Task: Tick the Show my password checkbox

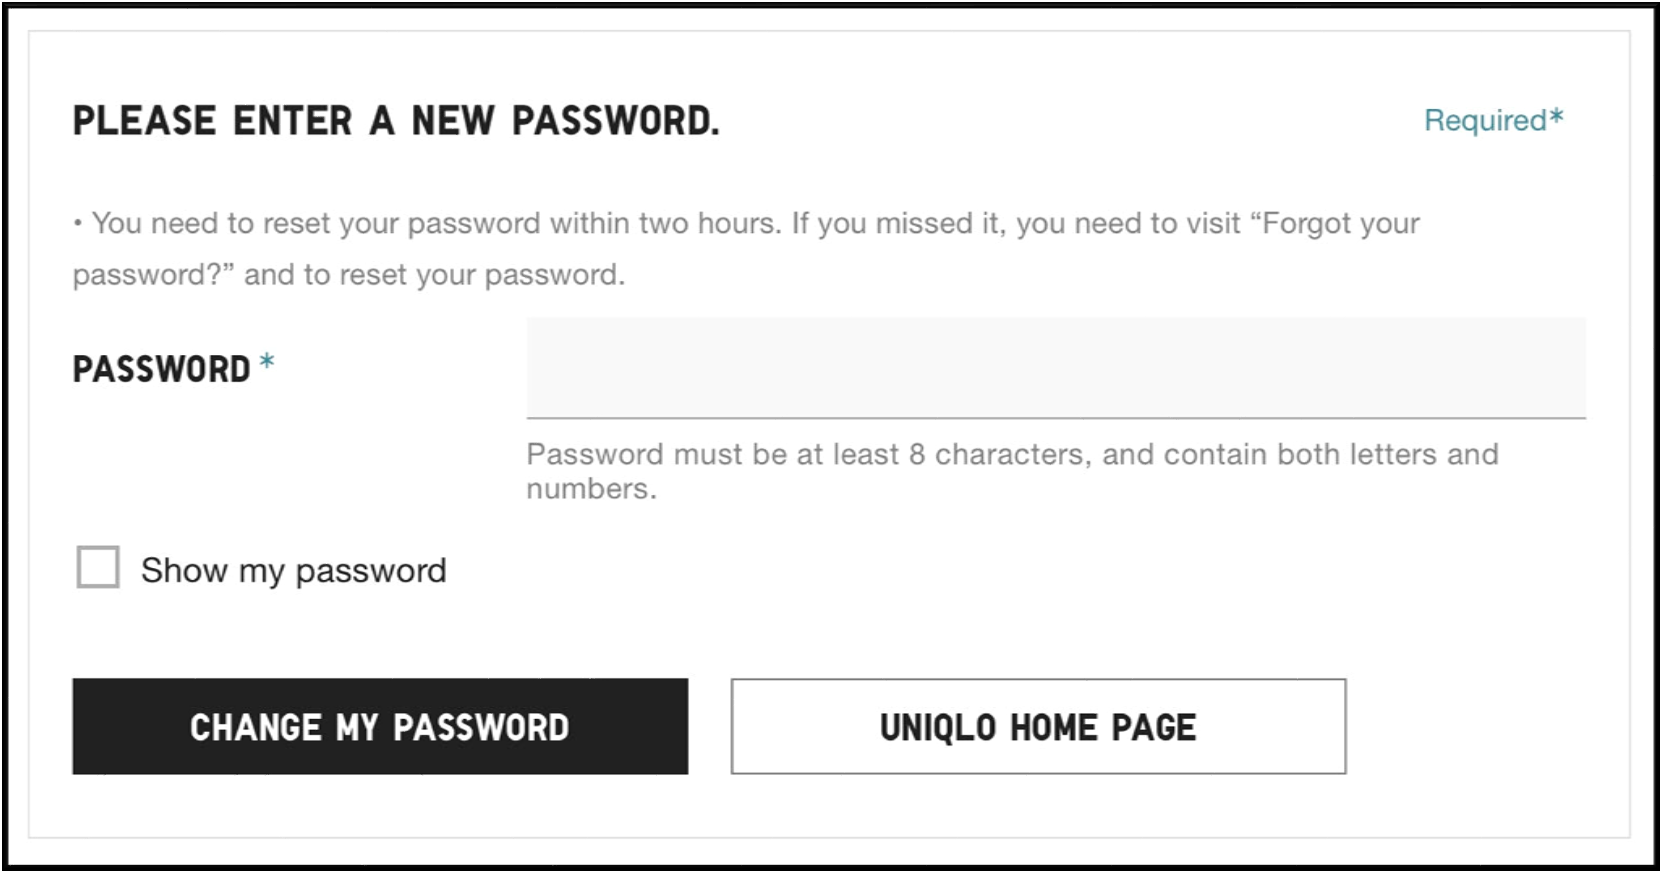Action: 98,567
